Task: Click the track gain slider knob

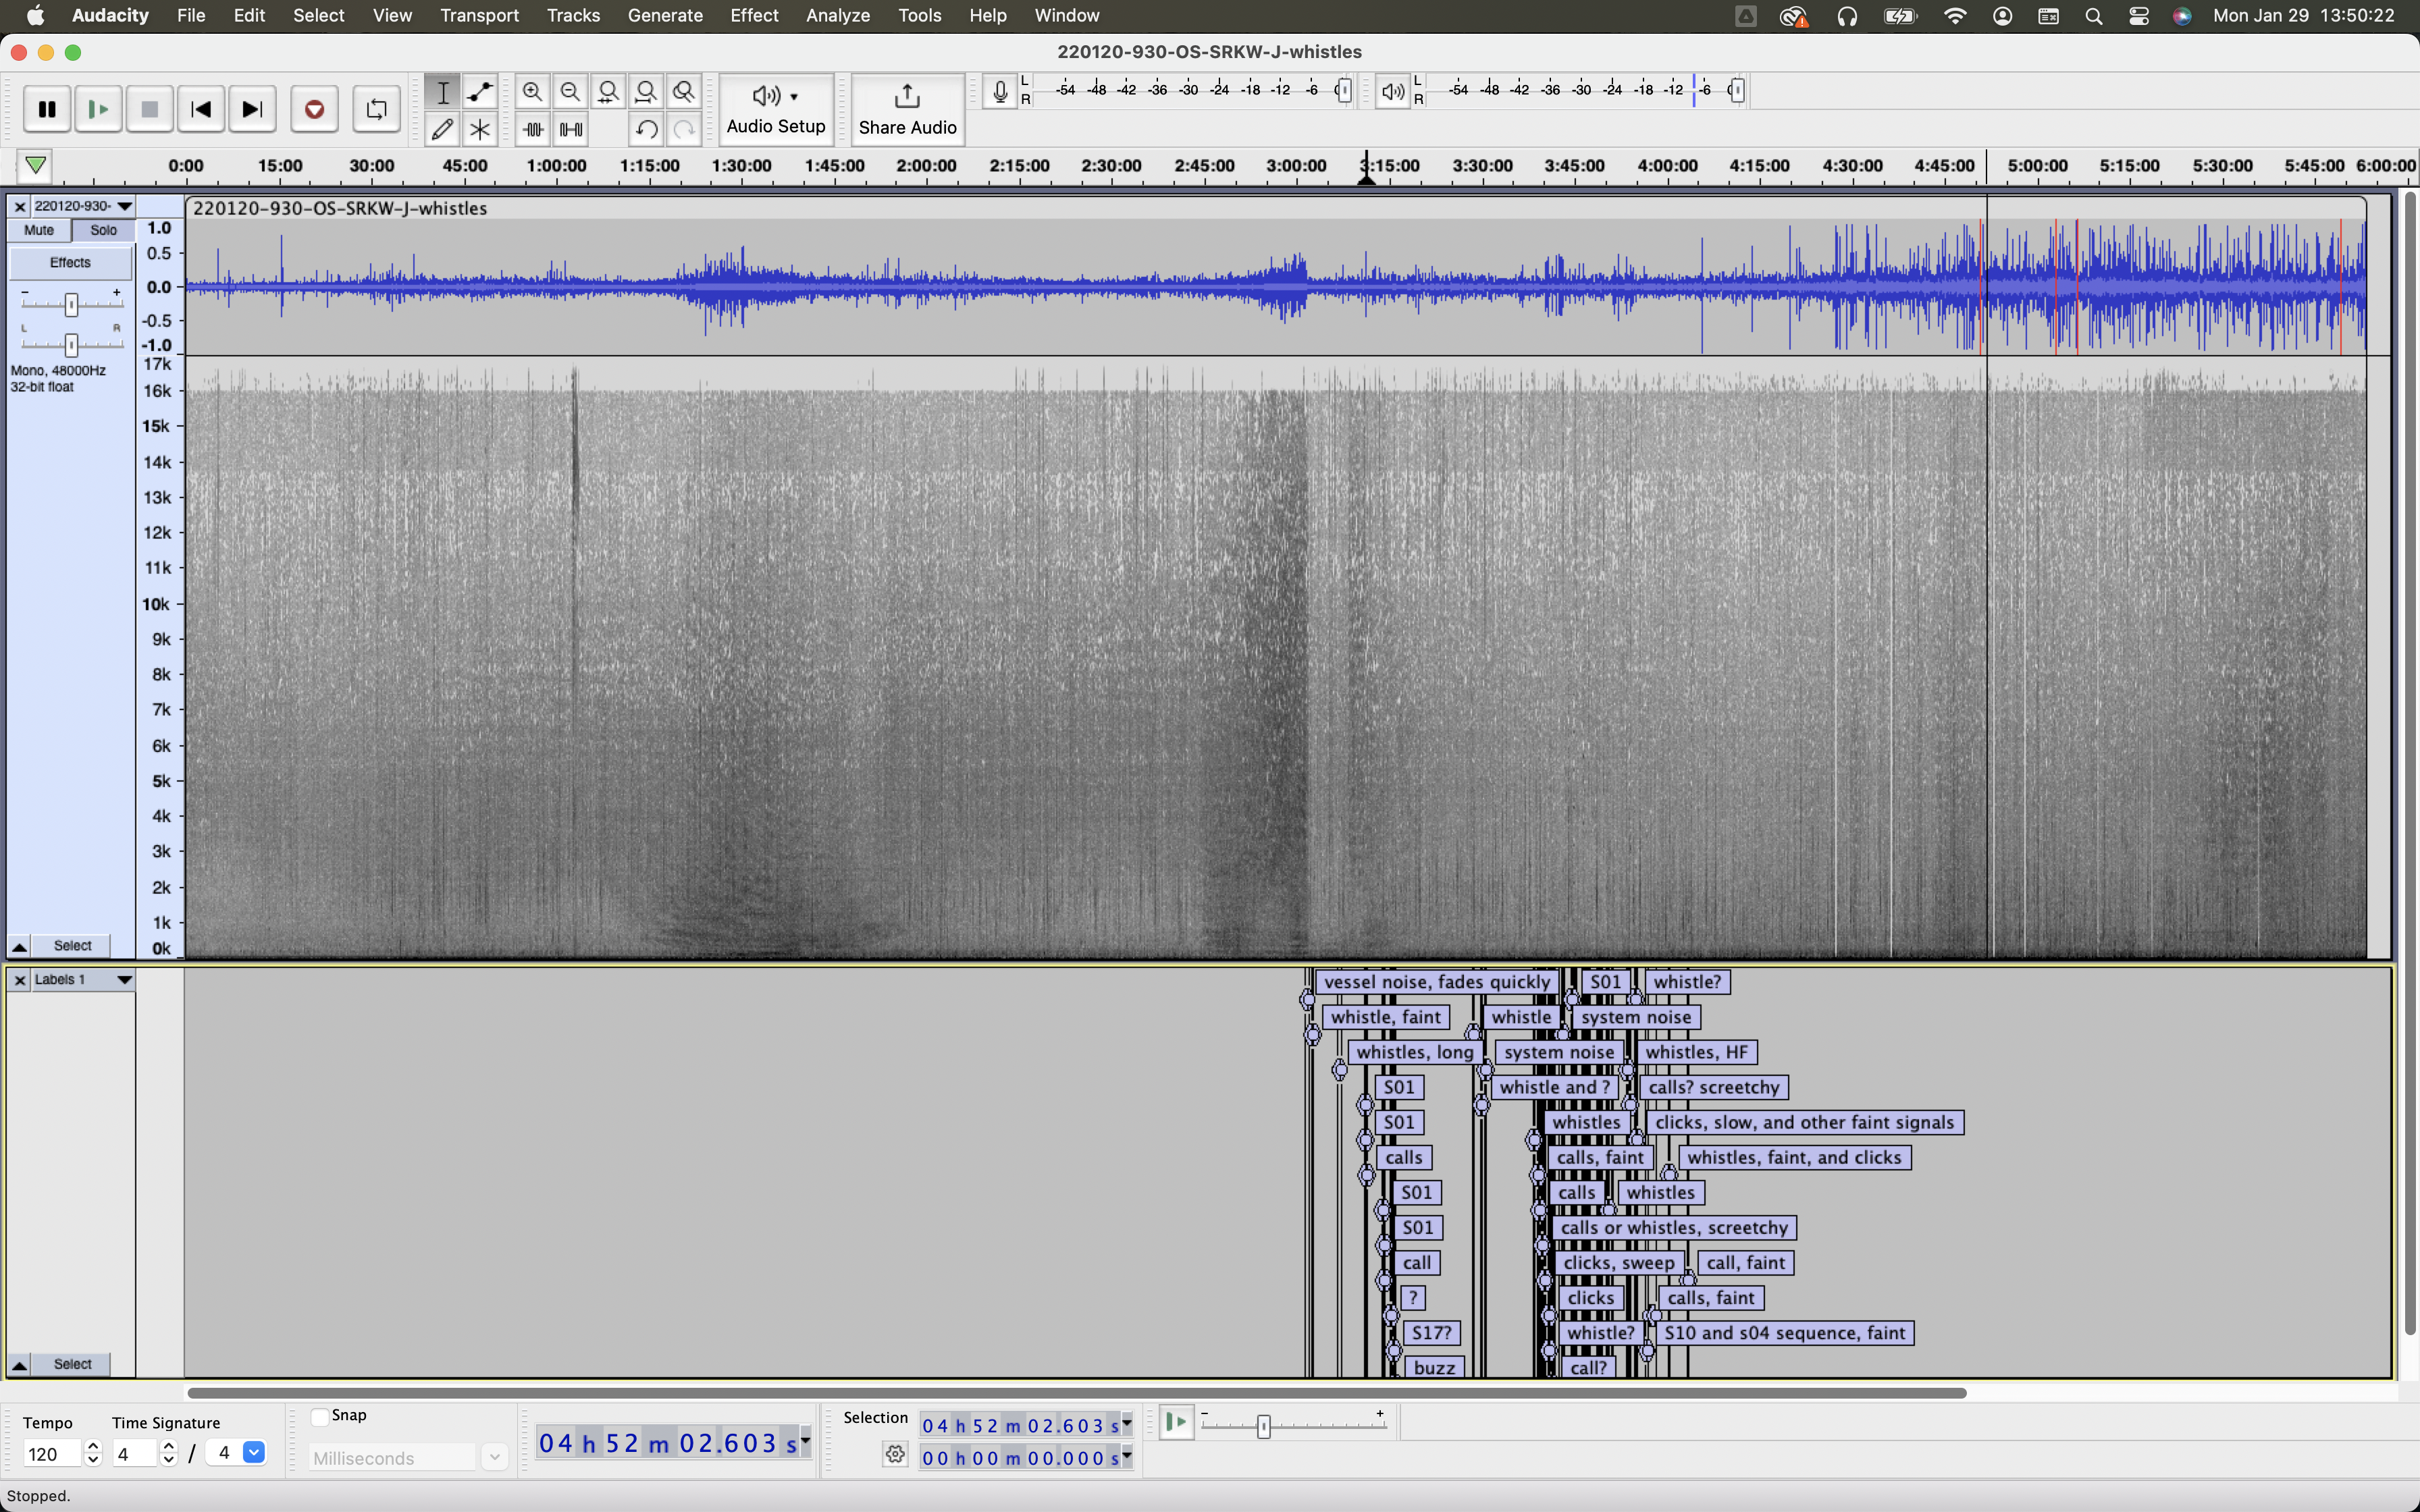Action: (71, 304)
